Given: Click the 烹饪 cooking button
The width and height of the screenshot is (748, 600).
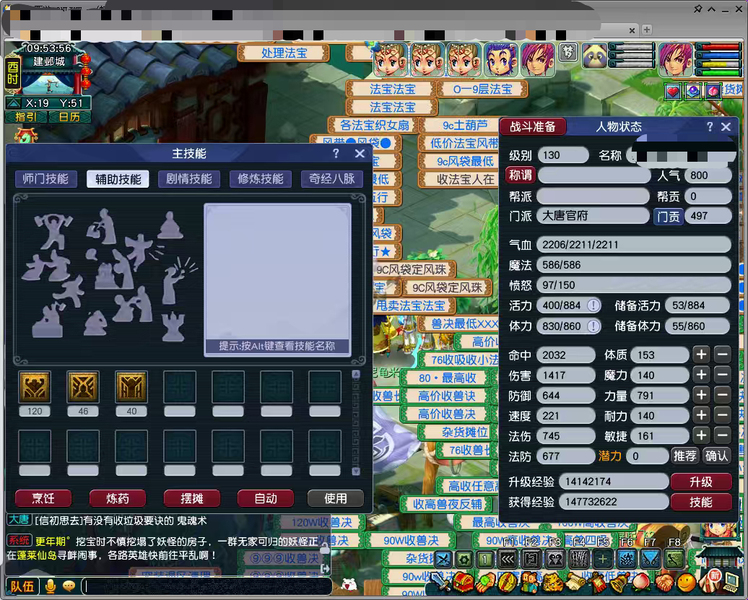Looking at the screenshot, I should click(x=43, y=498).
